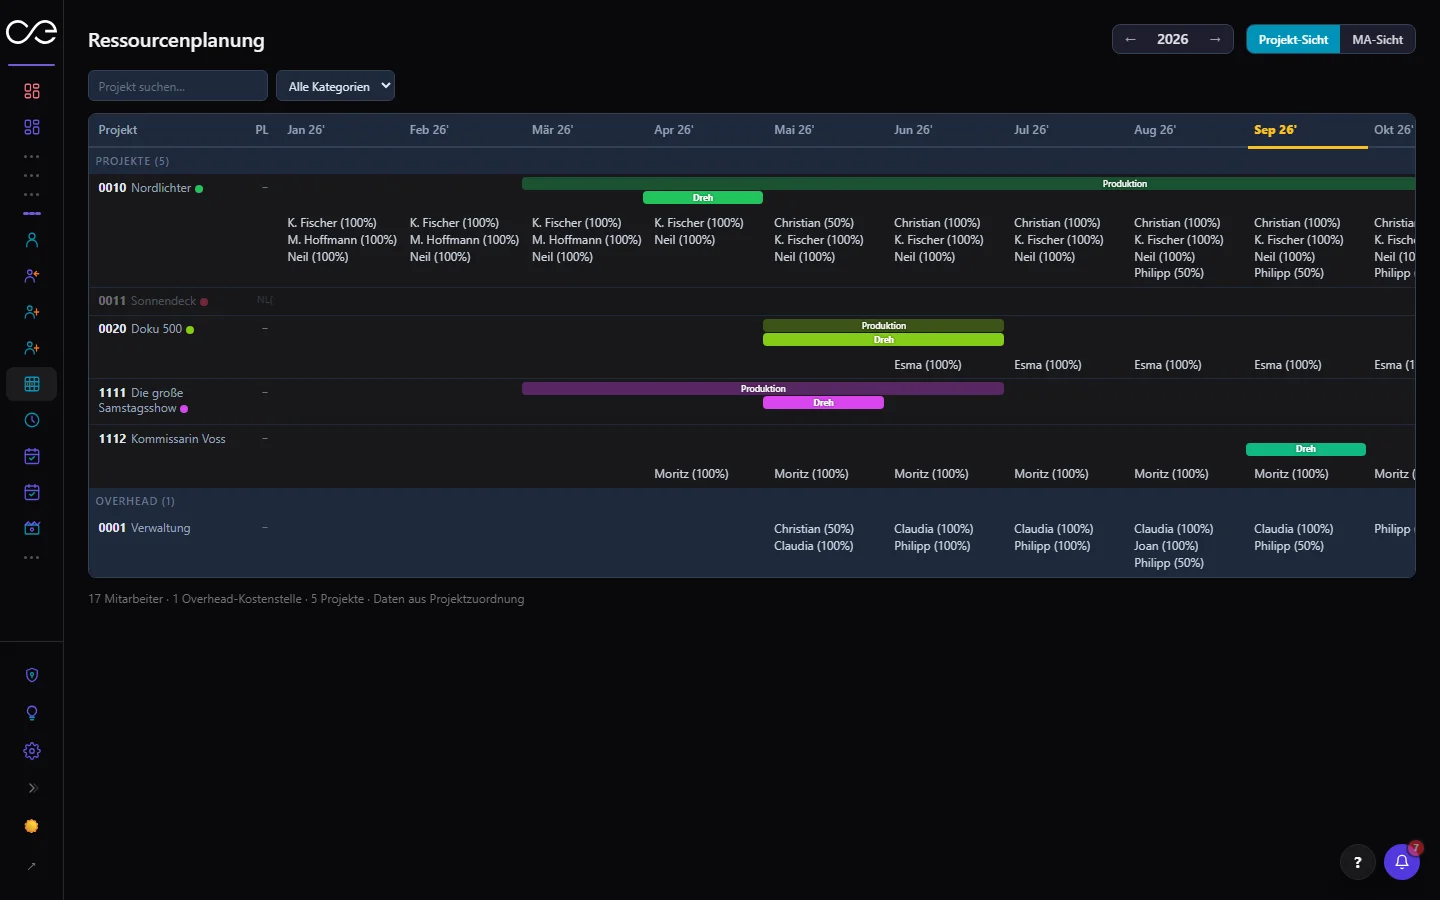Click the magenta Dreh bar of Samstagsshow
Viewport: 1440px width, 900px height.
(823, 403)
